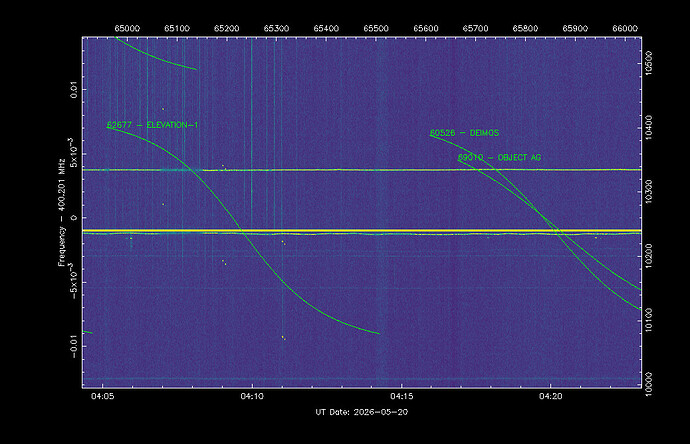Click the 60526 - DEIMOS label
The width and height of the screenshot is (690, 444).
click(464, 133)
